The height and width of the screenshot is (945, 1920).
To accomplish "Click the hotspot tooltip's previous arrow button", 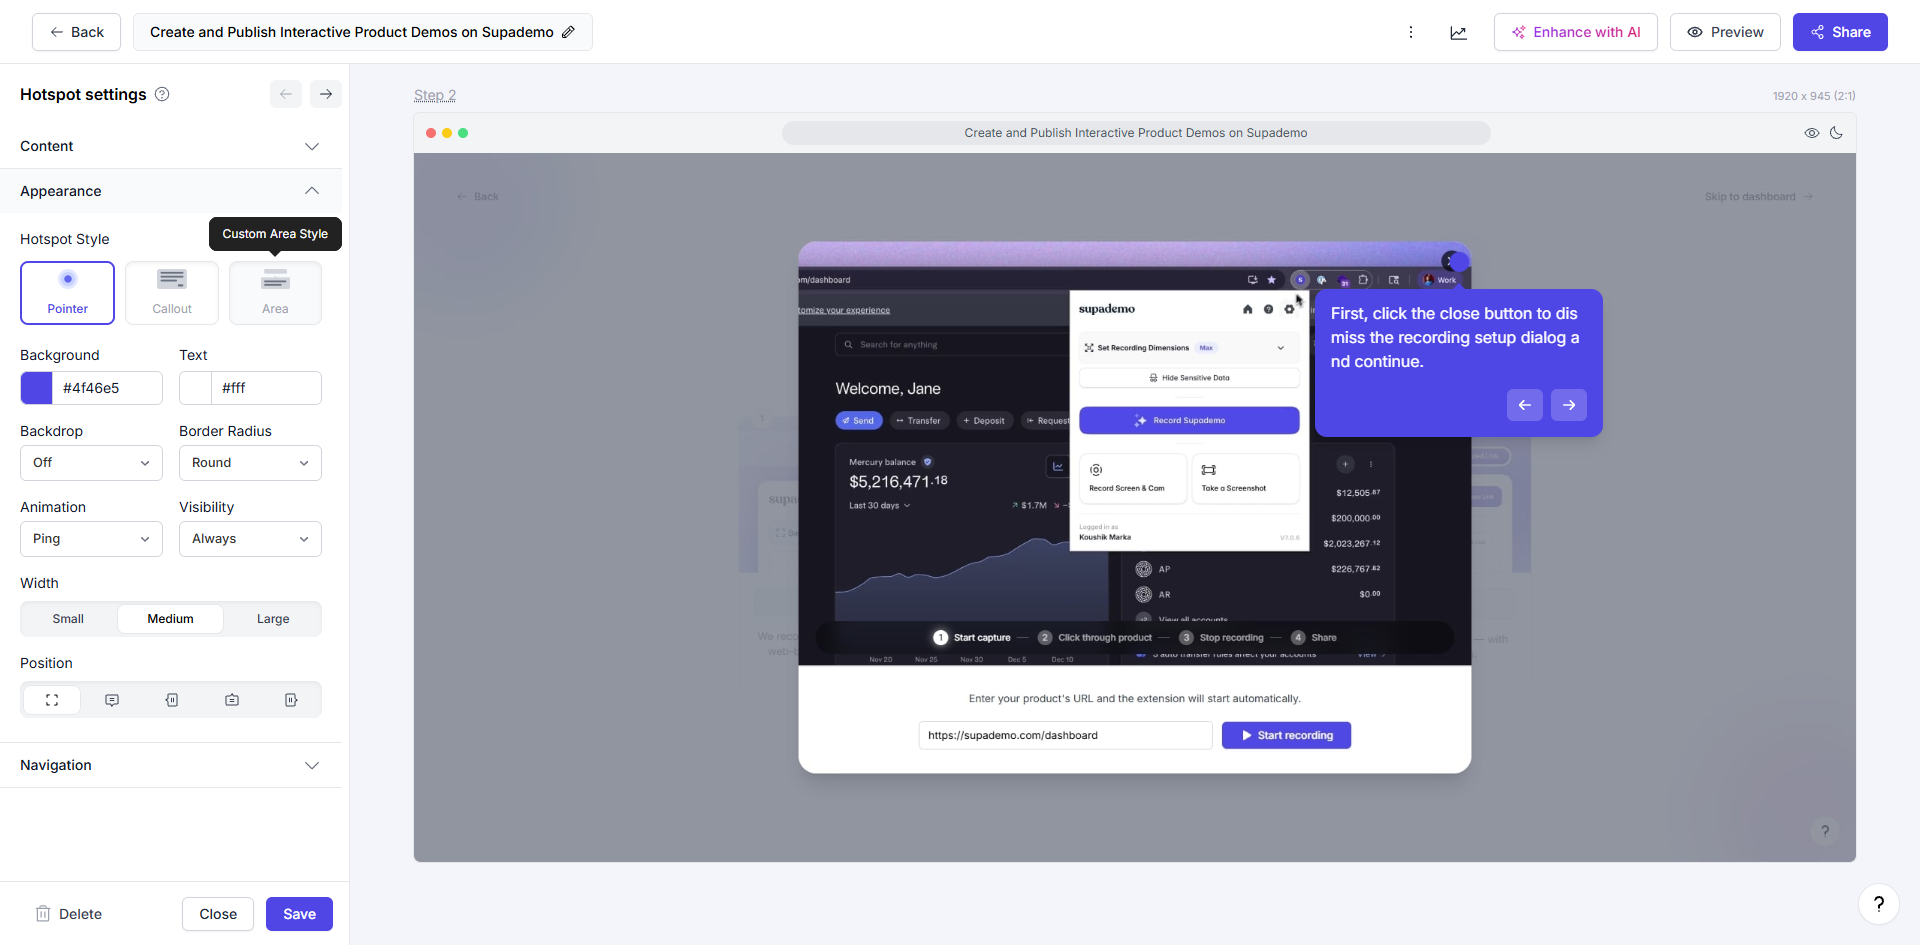I will click(1525, 405).
